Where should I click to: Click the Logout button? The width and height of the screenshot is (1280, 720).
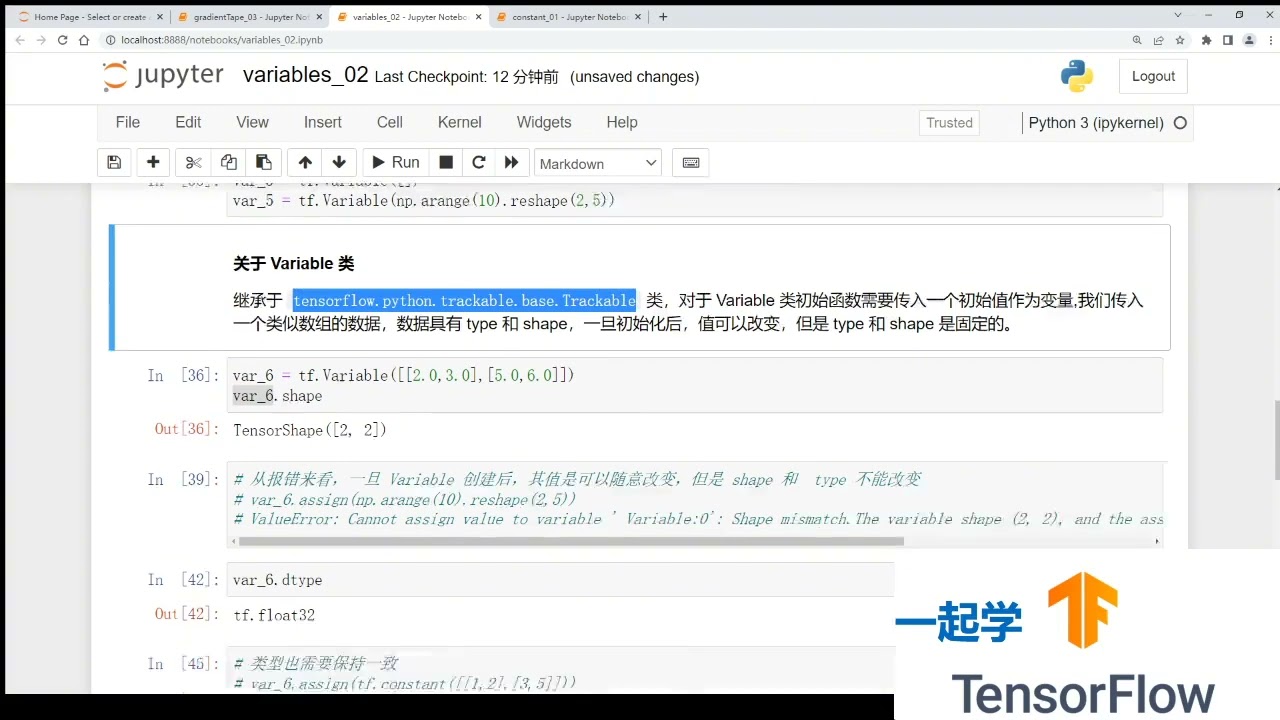[1153, 76]
